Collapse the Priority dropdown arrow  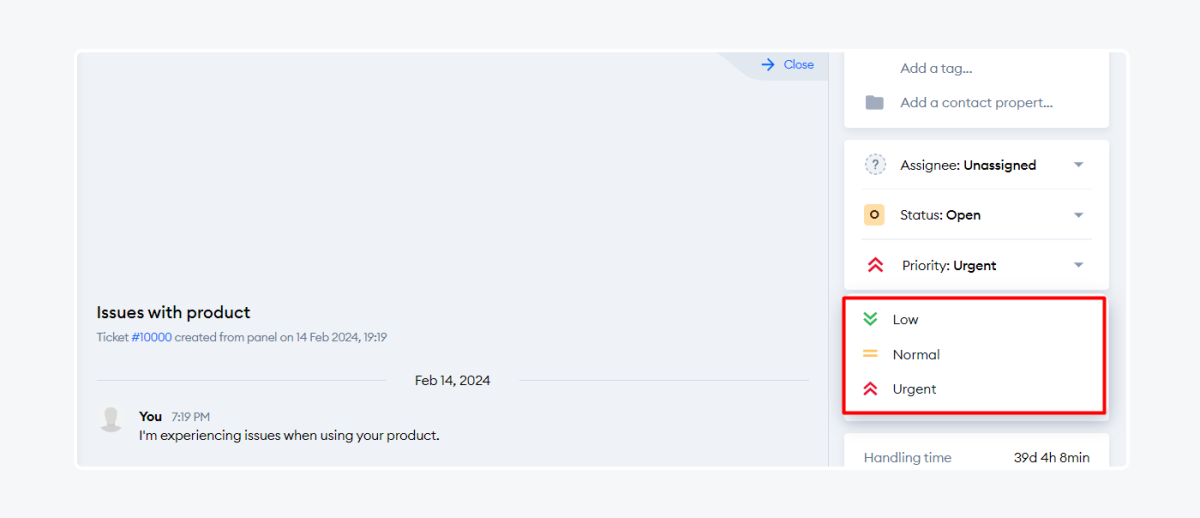point(1078,266)
